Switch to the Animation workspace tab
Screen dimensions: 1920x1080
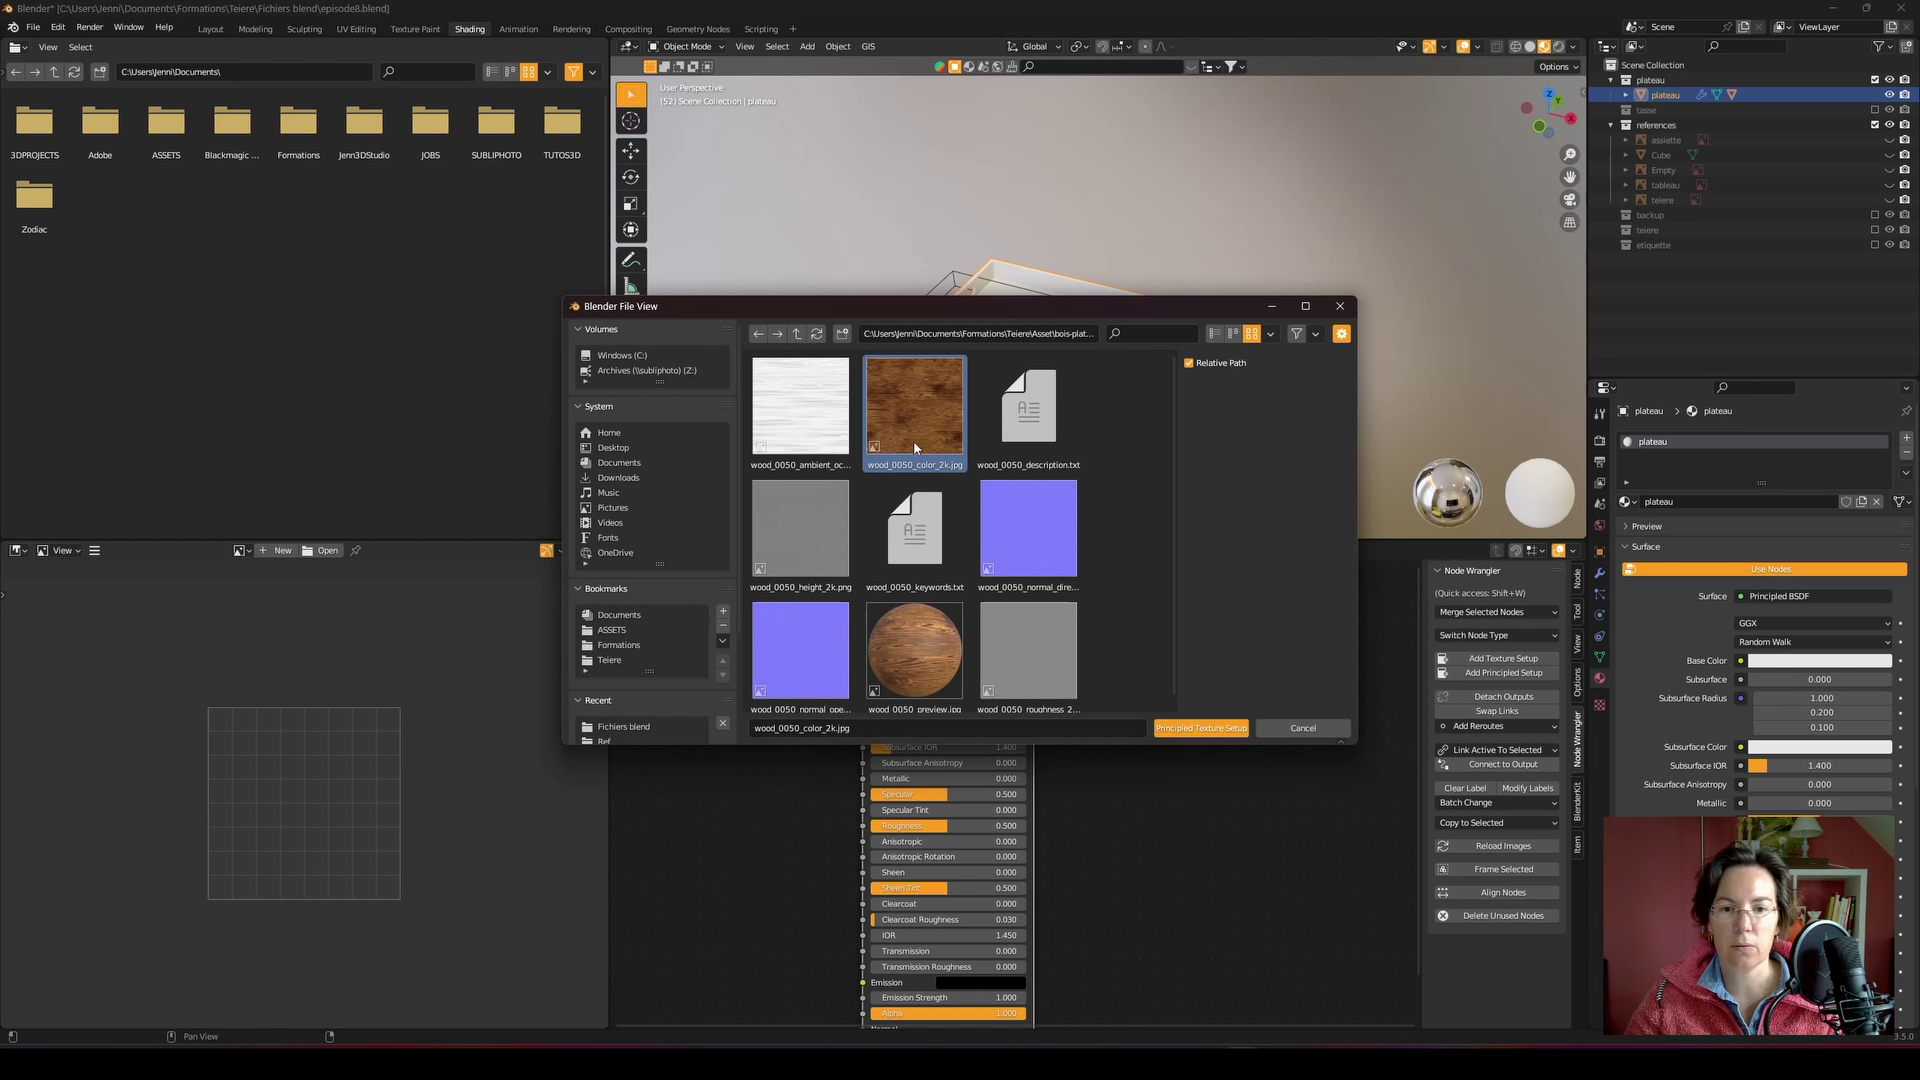pyautogui.click(x=518, y=29)
